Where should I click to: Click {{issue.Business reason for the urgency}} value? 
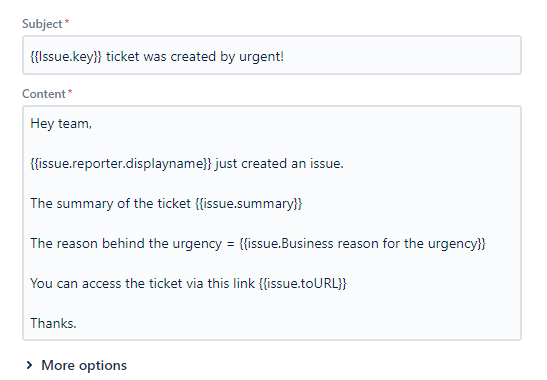pos(362,243)
